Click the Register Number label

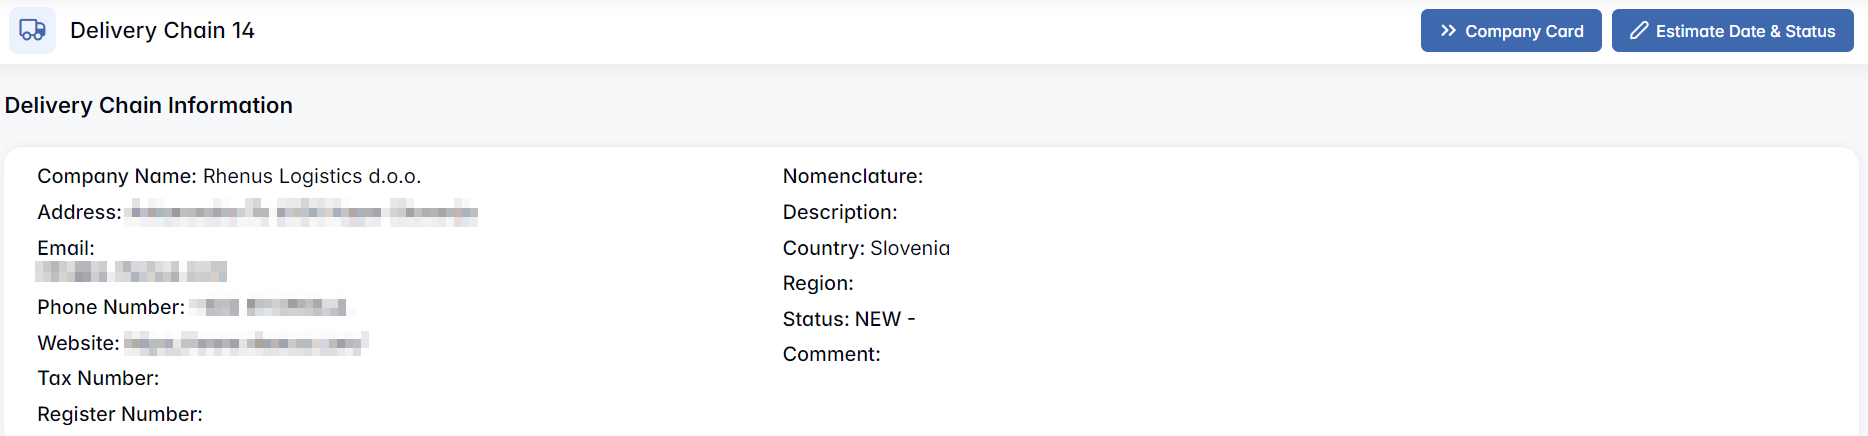[120, 414]
